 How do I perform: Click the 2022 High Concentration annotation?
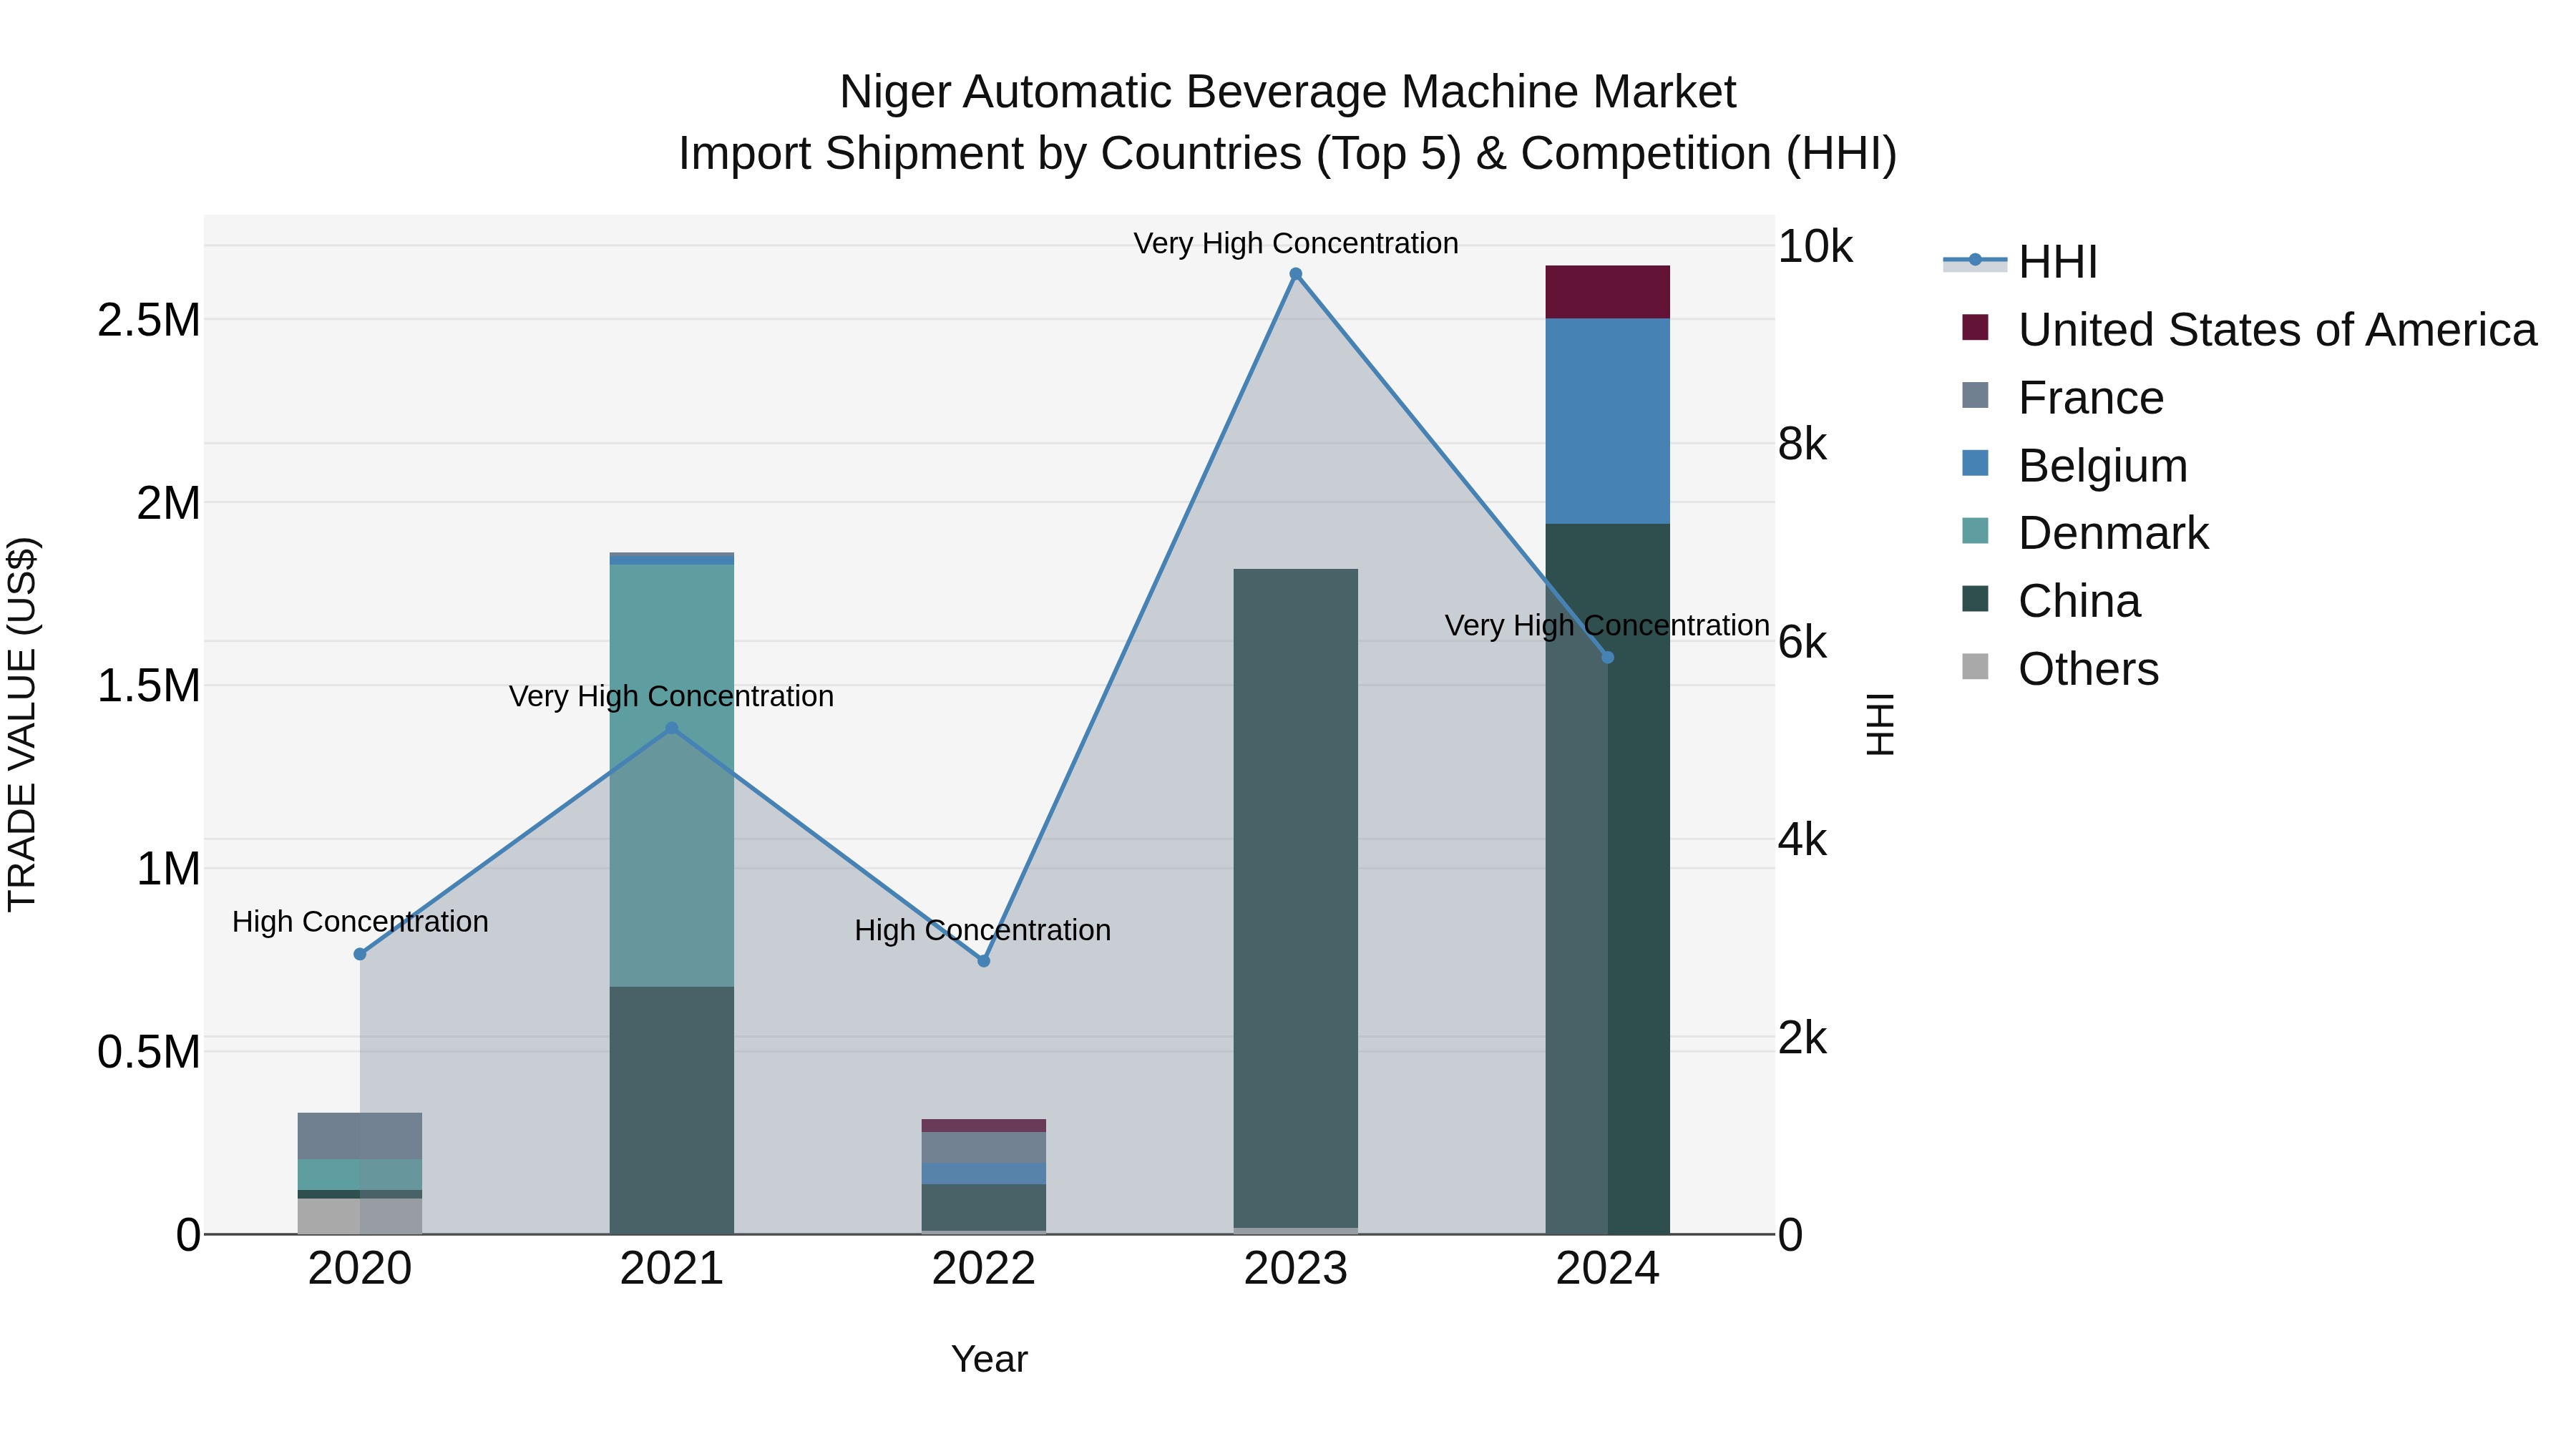[x=983, y=930]
